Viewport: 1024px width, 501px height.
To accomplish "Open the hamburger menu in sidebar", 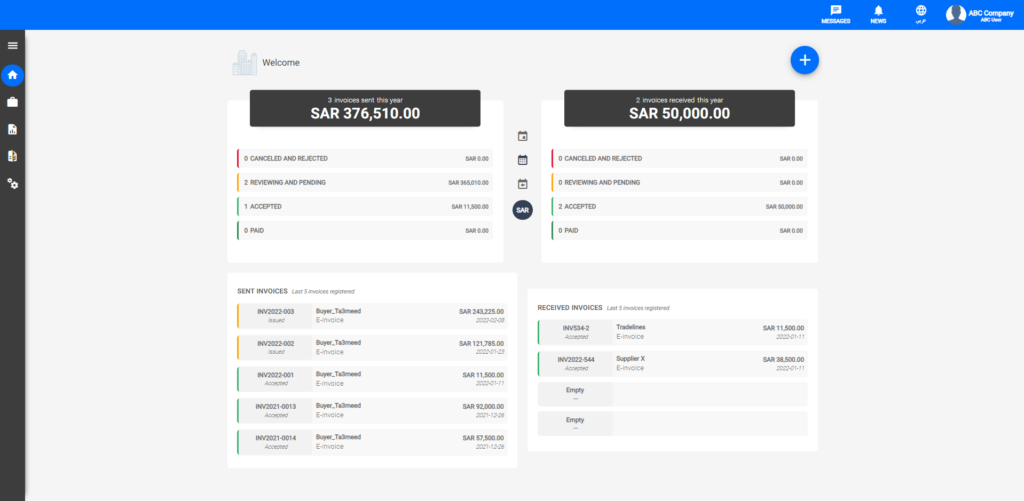I will [12, 46].
